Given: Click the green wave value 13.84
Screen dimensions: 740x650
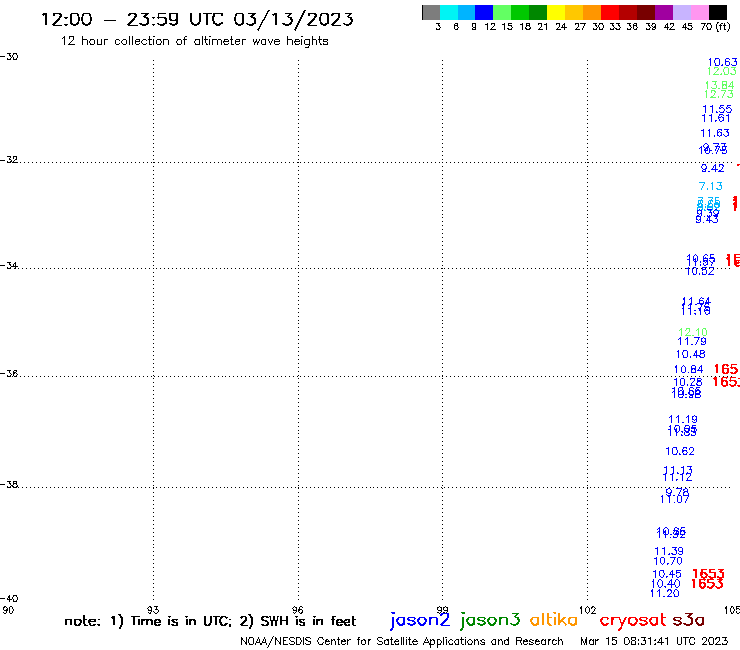Looking at the screenshot, I should (x=719, y=85).
